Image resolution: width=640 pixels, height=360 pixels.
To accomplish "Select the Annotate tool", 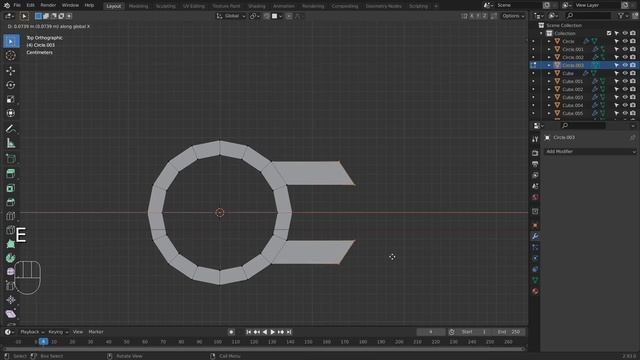I will [11, 129].
